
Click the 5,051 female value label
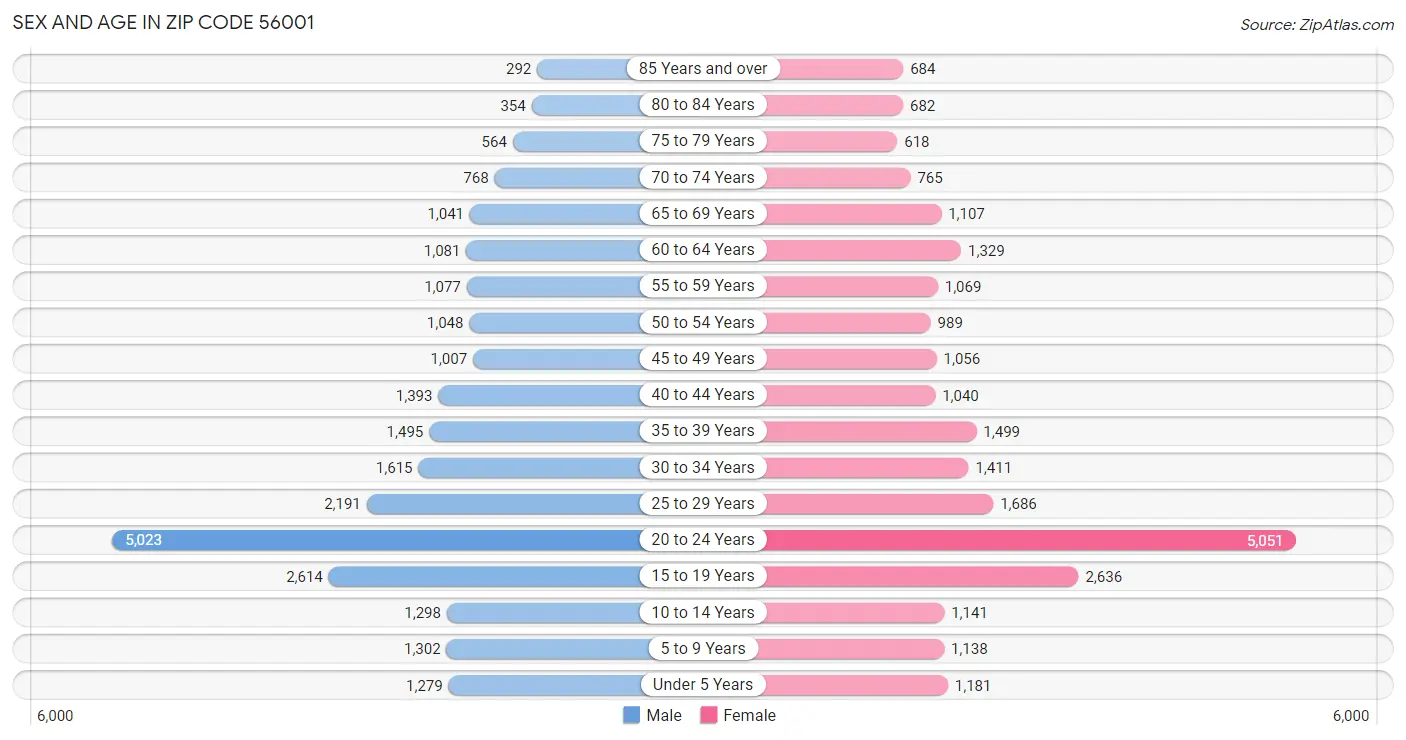1264,540
